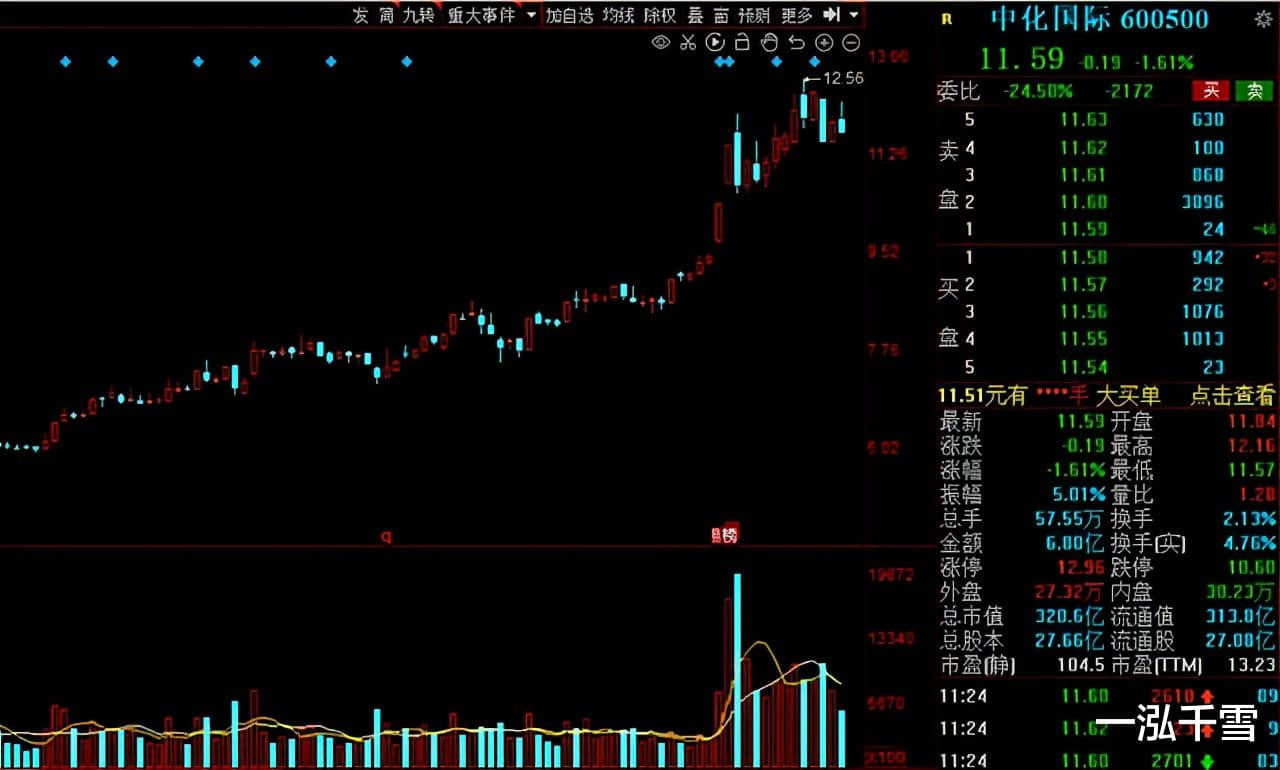
Task: Select the hand pan tool icon
Action: point(769,42)
